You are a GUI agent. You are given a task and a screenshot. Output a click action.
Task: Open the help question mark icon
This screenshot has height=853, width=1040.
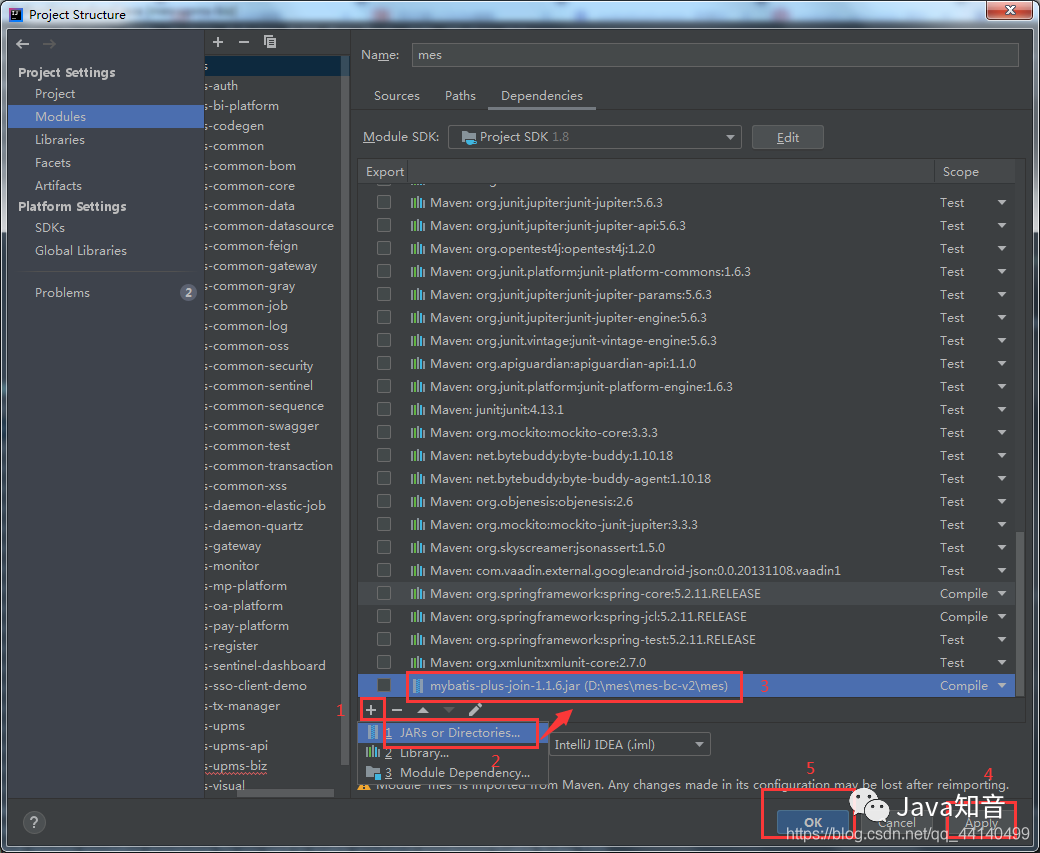pyautogui.click(x=34, y=822)
